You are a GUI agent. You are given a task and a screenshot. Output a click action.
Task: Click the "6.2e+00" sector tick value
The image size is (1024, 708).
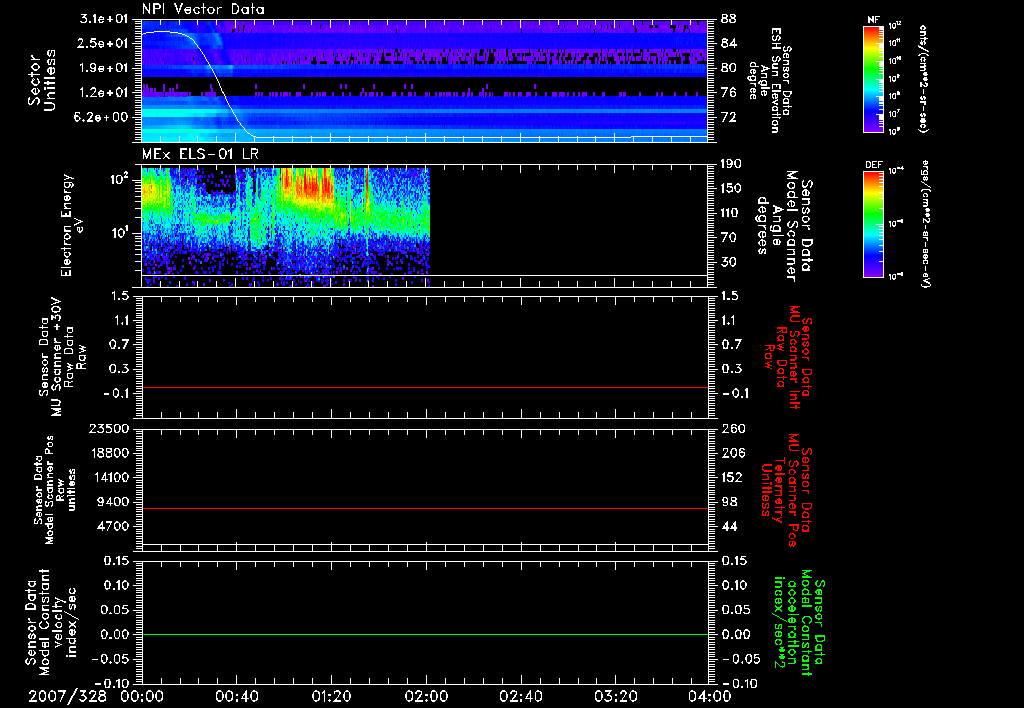point(103,117)
